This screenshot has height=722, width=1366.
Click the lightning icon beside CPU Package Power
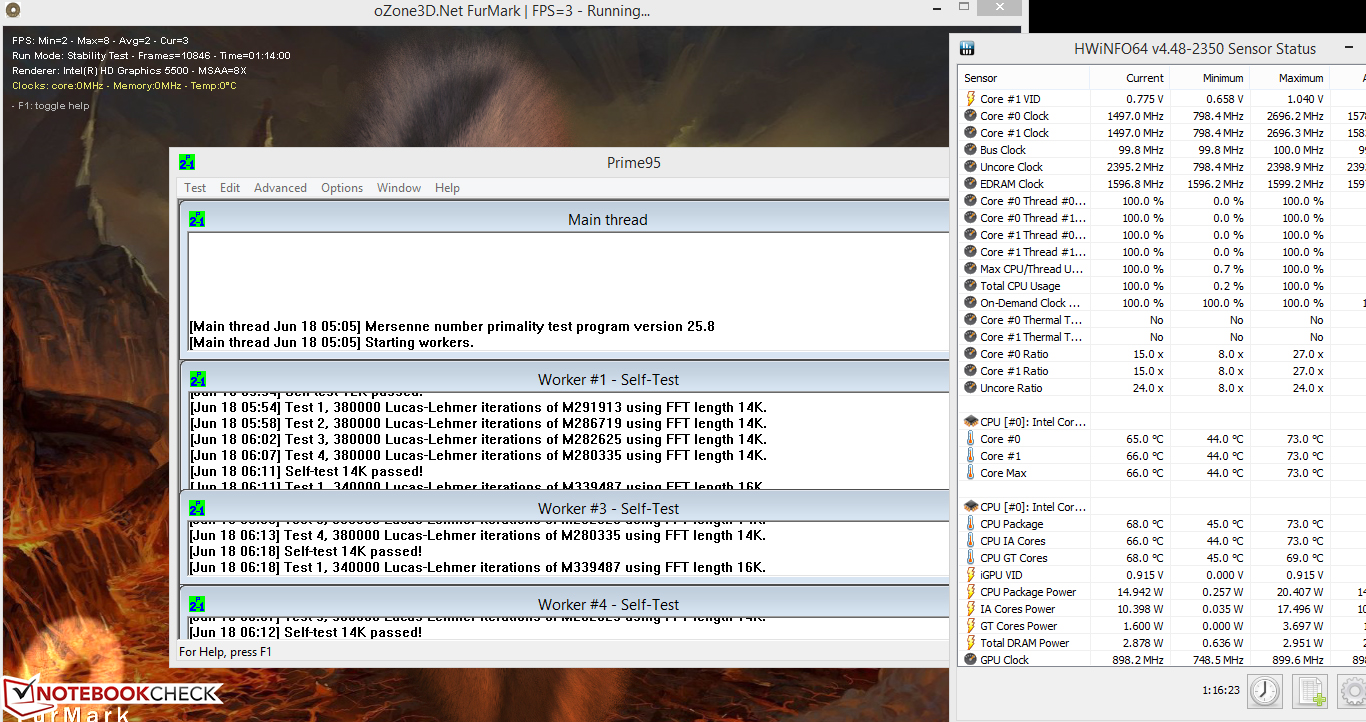970,592
